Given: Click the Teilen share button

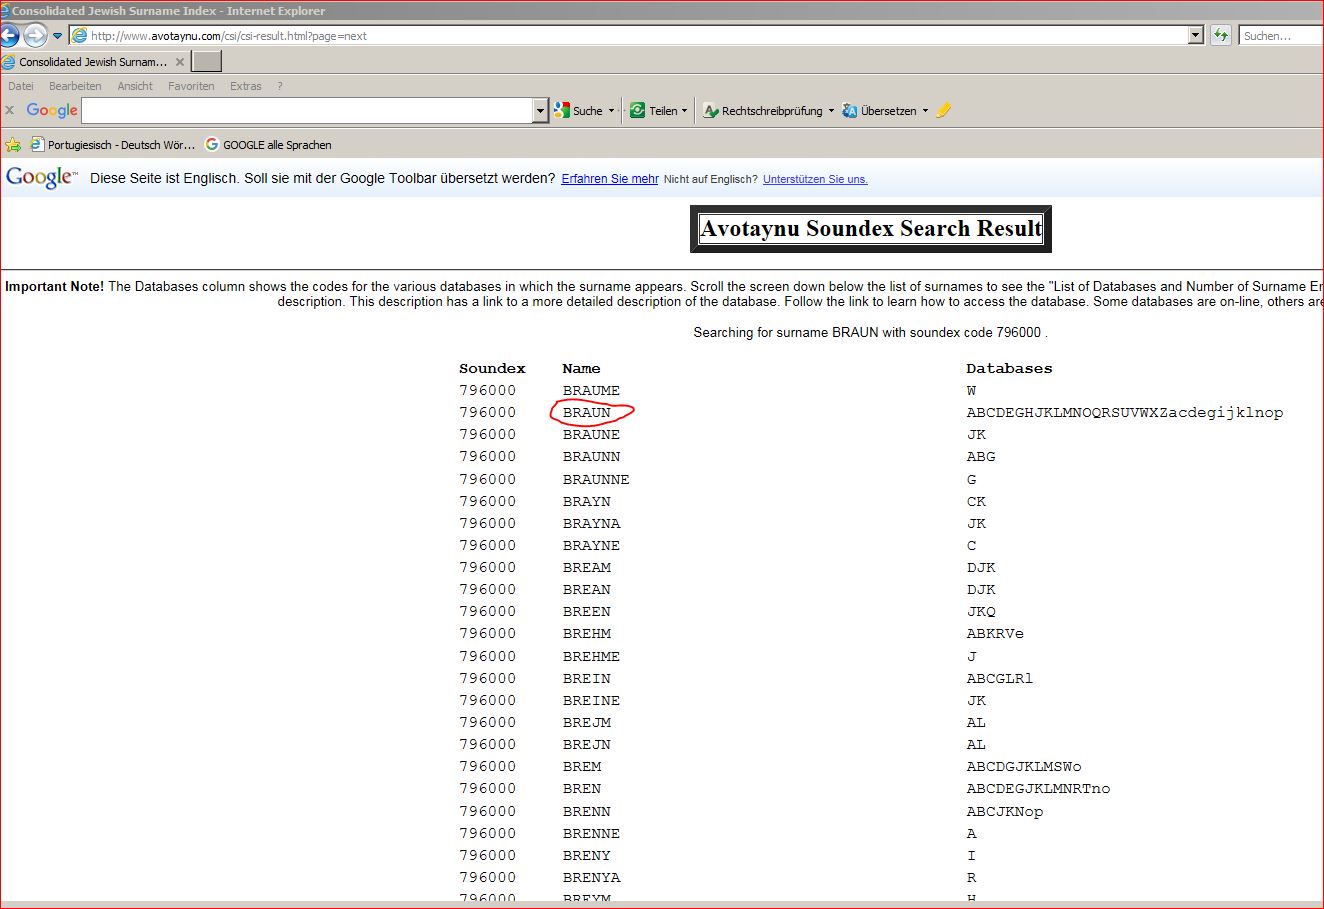Looking at the screenshot, I should click(653, 110).
